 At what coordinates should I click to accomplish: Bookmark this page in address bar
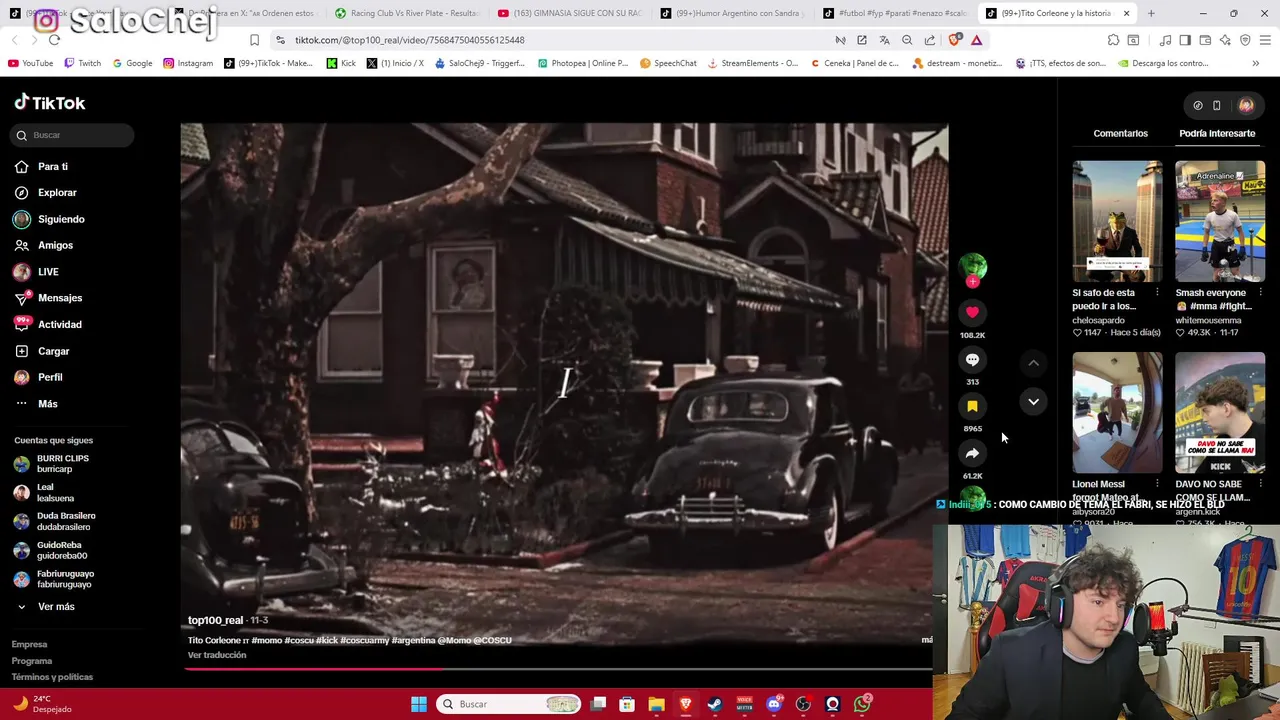click(x=254, y=40)
